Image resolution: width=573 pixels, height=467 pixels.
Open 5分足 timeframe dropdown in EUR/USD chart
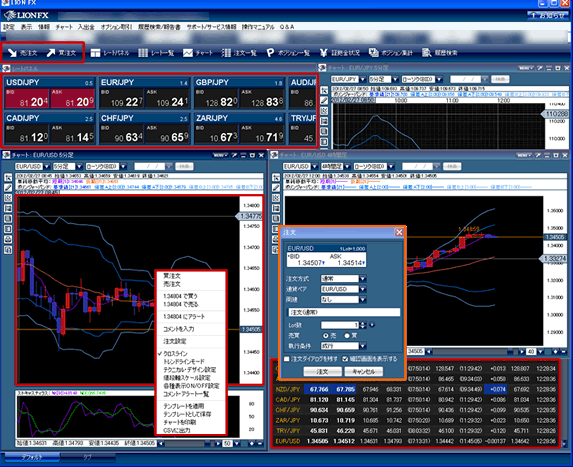tap(79, 167)
